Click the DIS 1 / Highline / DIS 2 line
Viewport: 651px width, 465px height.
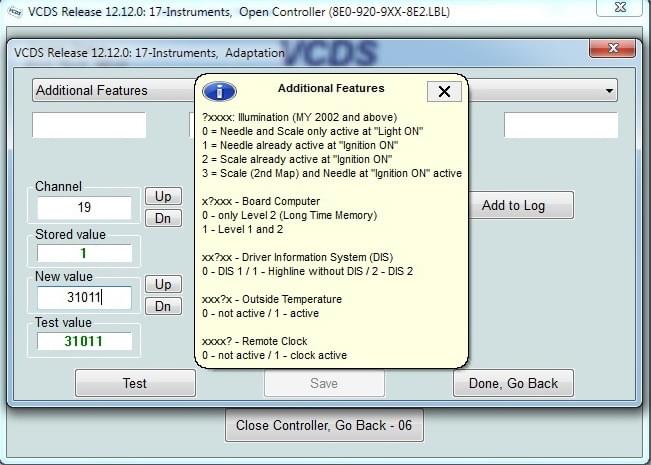click(x=308, y=272)
